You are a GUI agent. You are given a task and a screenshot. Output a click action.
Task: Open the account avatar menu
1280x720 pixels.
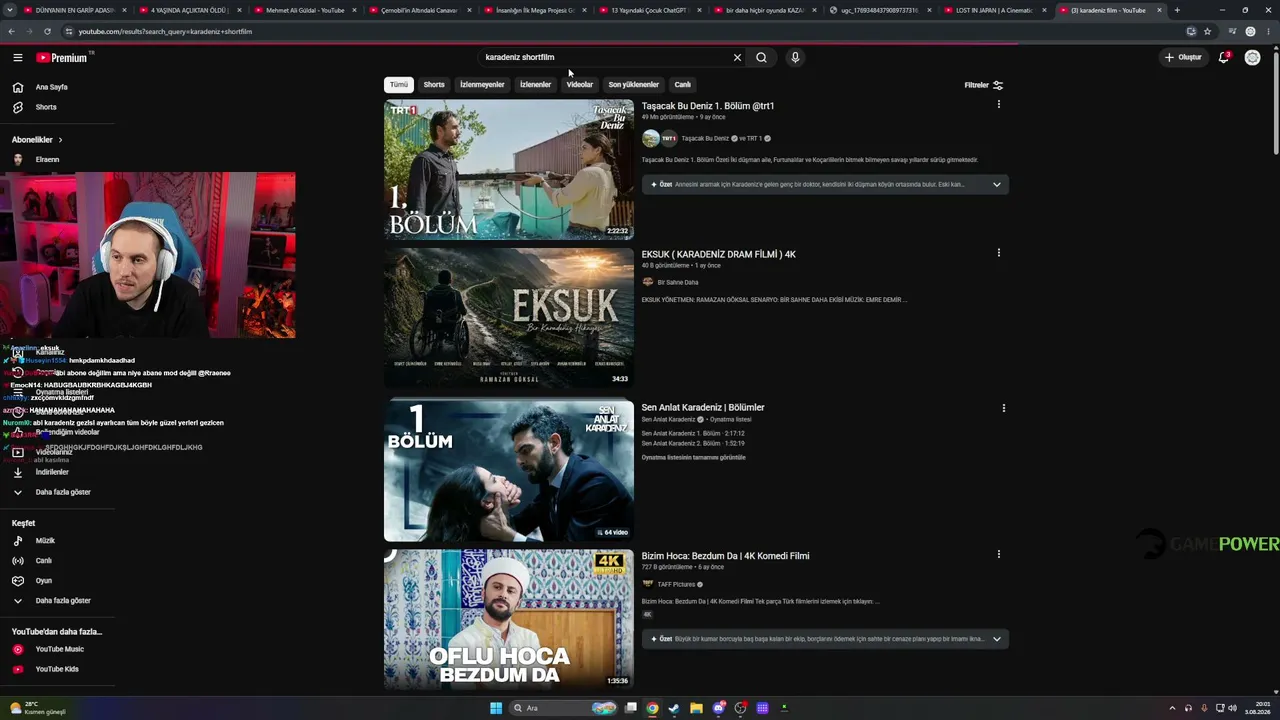click(x=1252, y=58)
